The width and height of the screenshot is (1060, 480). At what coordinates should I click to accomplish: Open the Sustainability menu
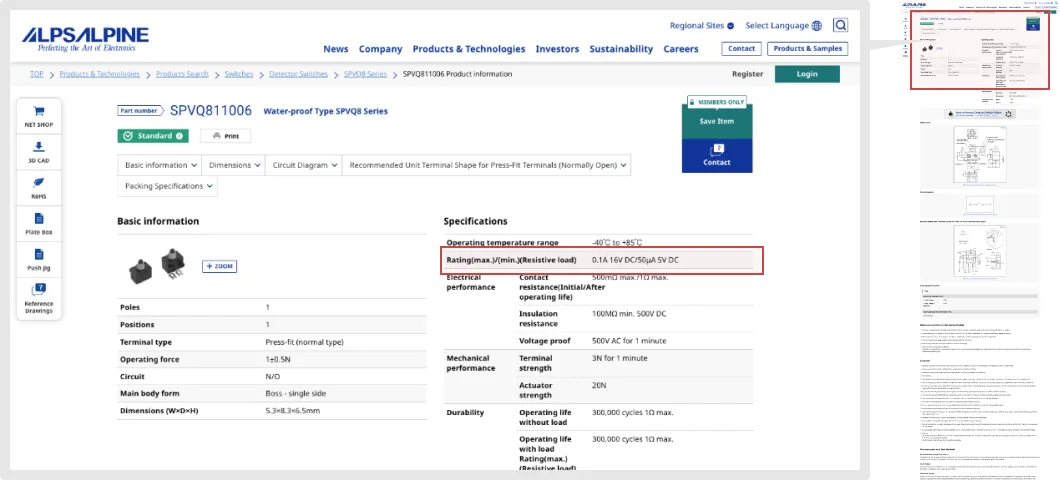click(x=621, y=49)
